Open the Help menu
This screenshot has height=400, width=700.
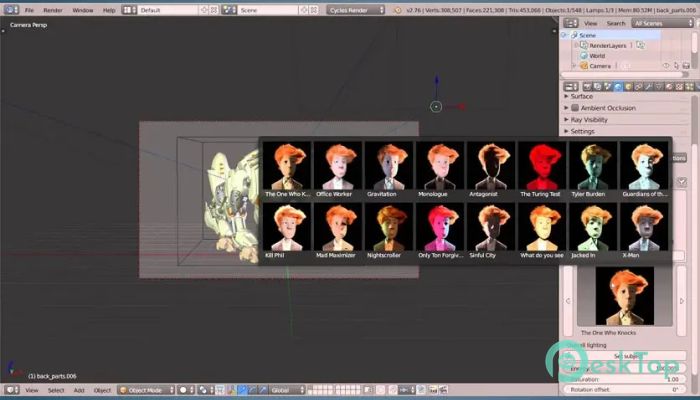click(x=109, y=10)
